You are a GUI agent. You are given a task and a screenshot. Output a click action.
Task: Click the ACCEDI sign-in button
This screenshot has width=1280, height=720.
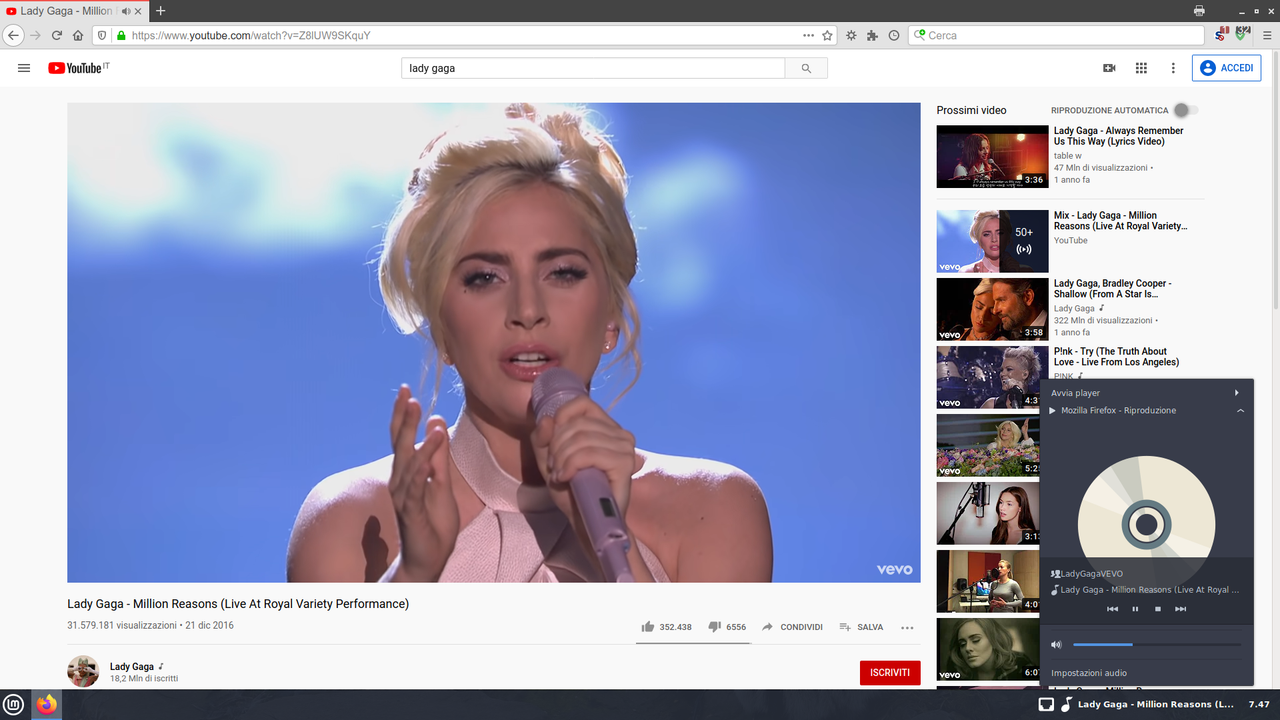point(1226,68)
